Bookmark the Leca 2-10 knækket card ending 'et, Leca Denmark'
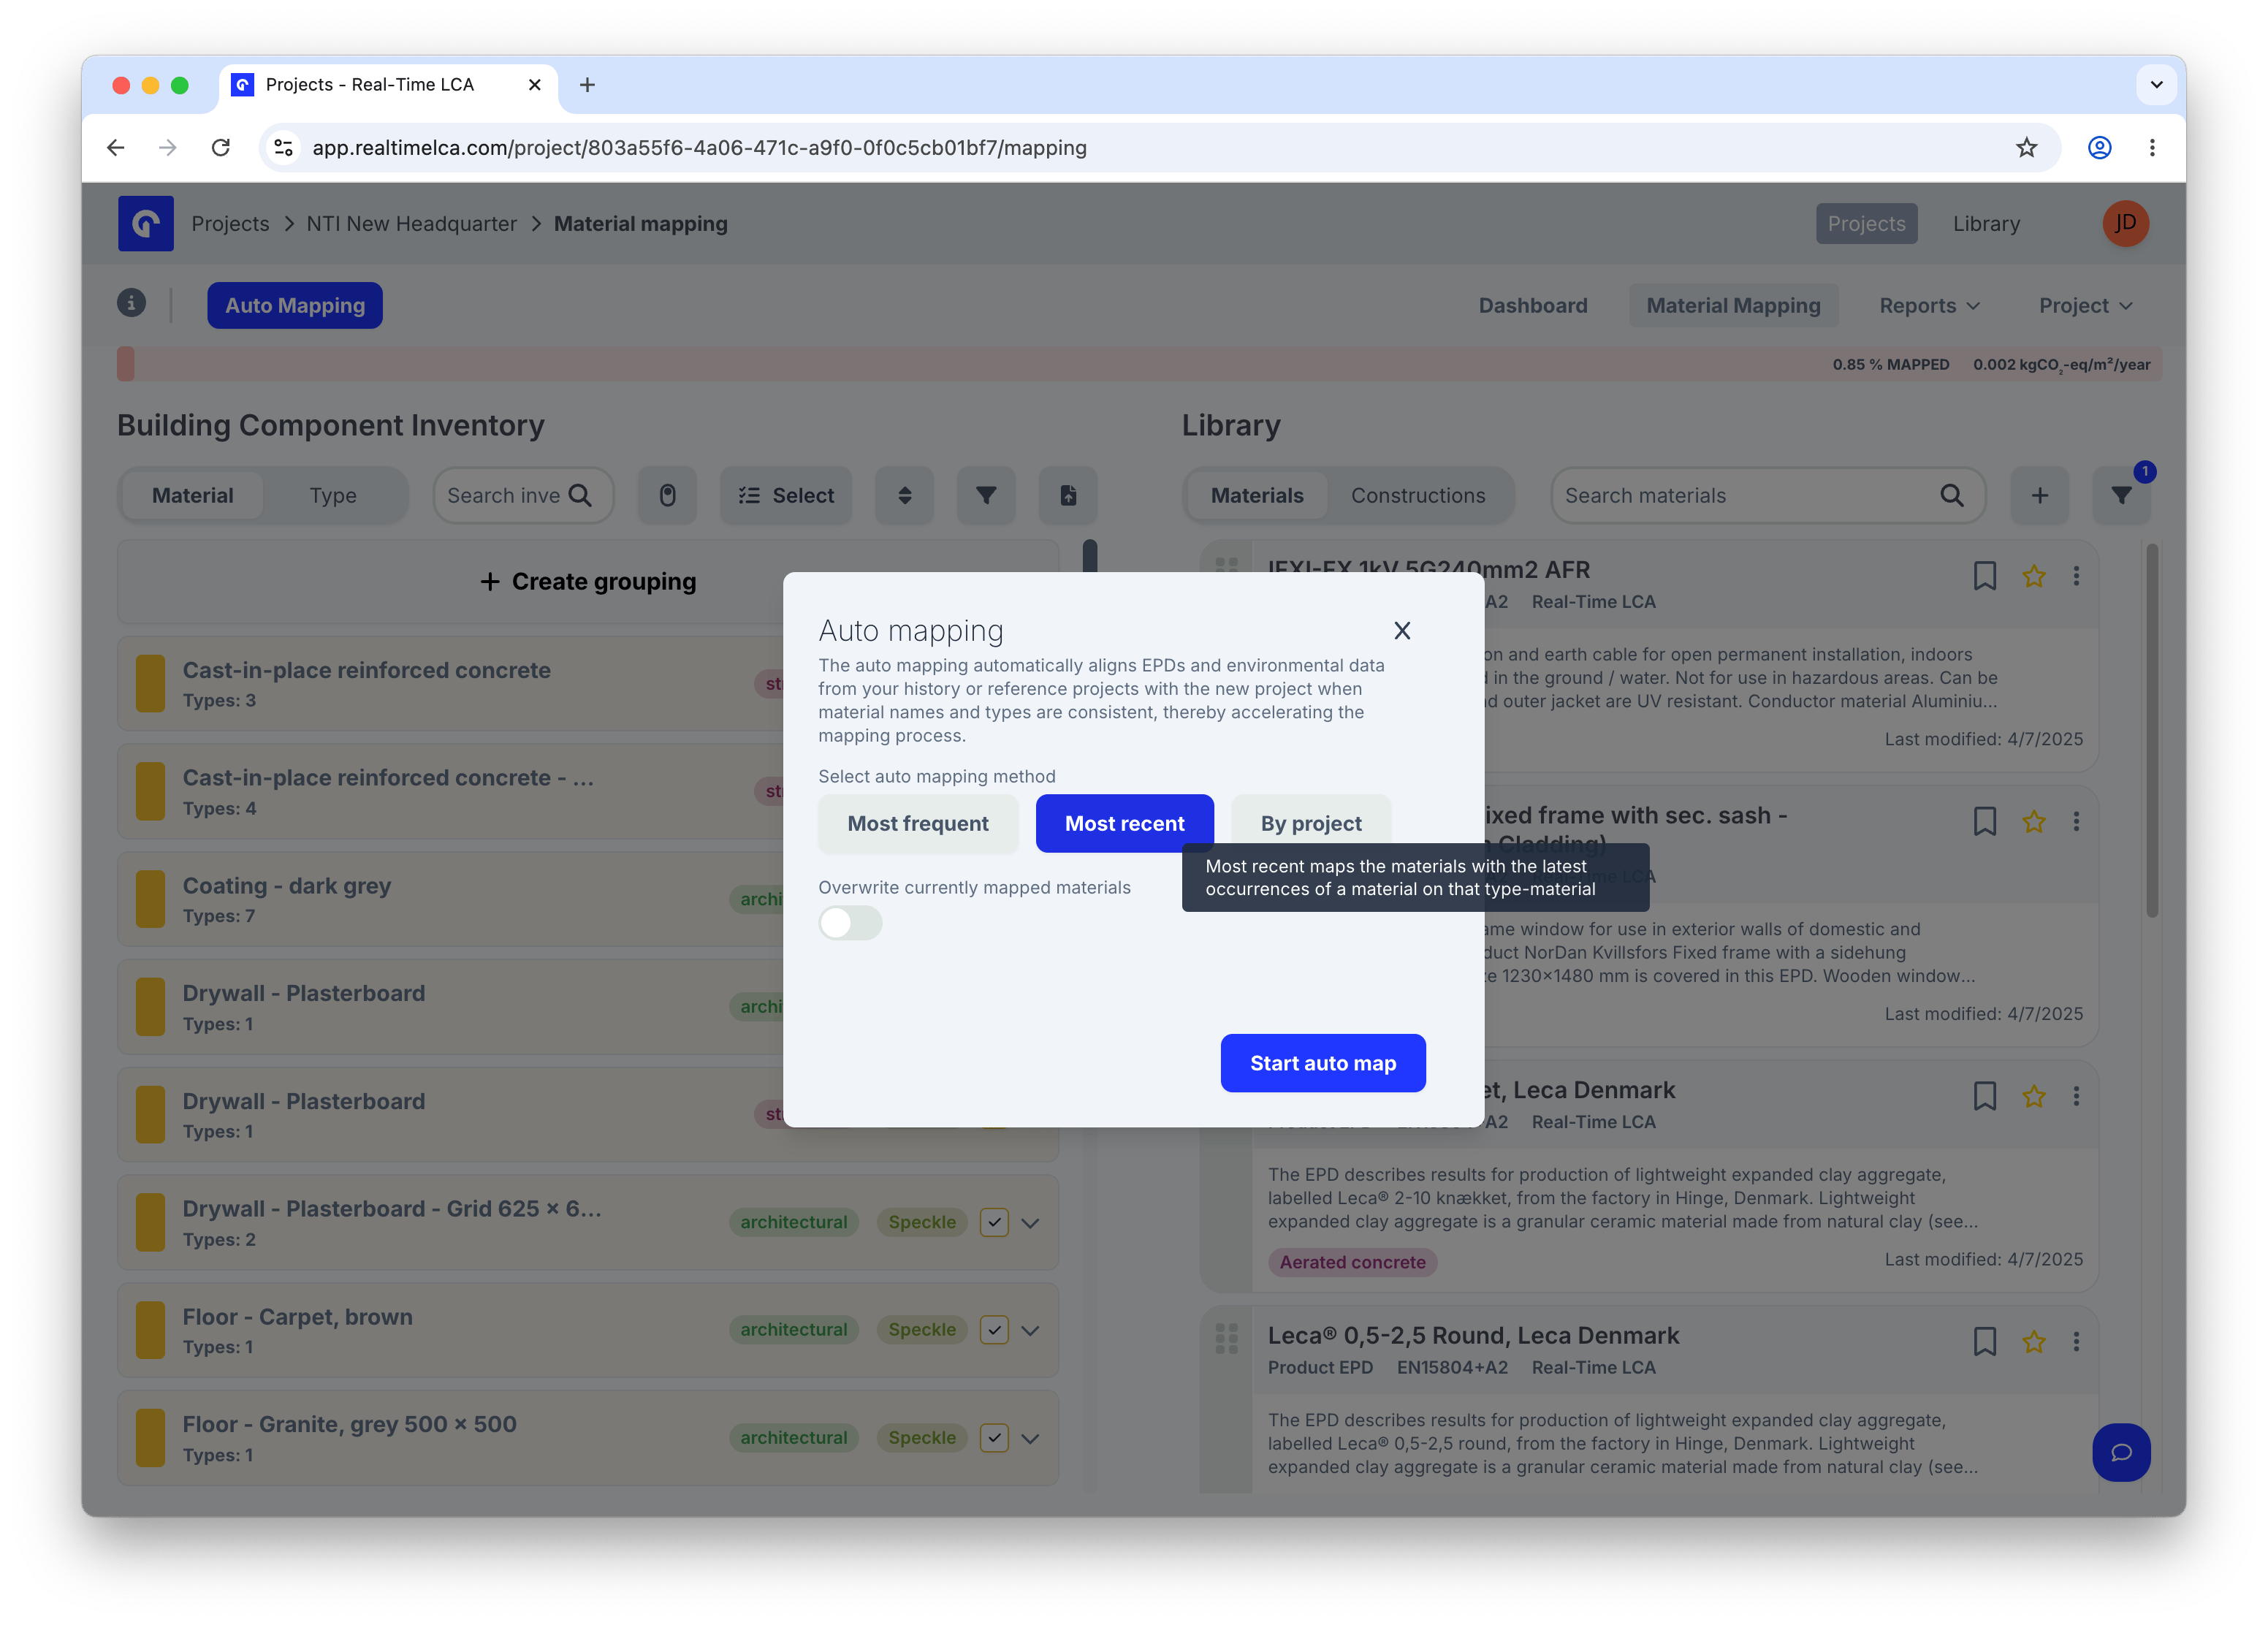2268x1625 pixels. coord(1984,1096)
